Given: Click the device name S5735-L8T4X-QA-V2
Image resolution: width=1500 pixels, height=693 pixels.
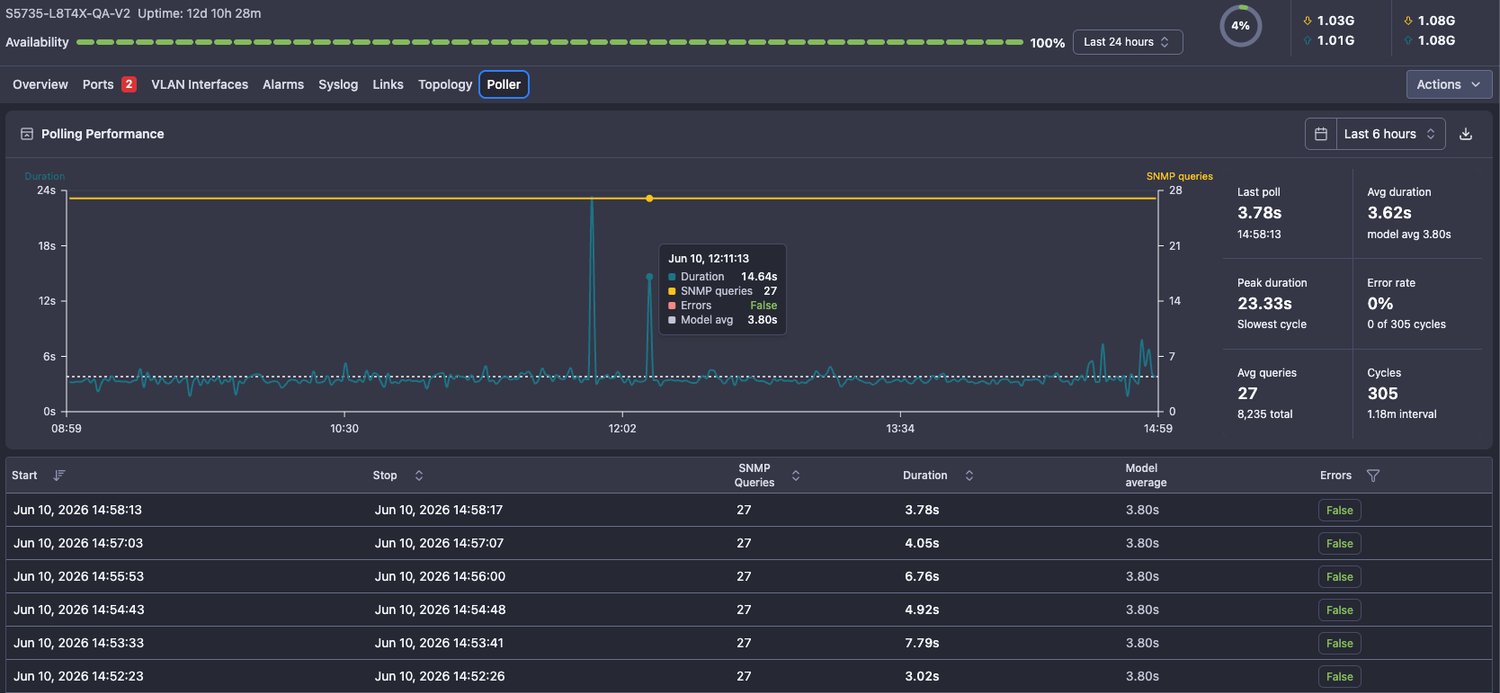Looking at the screenshot, I should [68, 14].
